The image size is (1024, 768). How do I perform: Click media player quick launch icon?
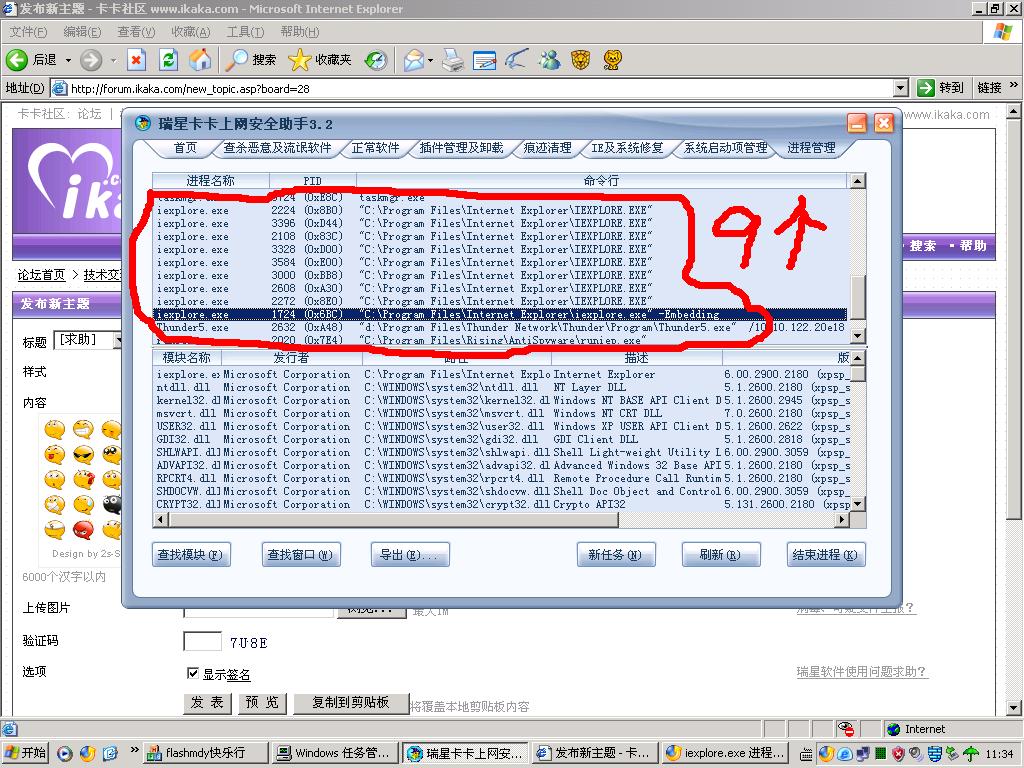tap(65, 754)
